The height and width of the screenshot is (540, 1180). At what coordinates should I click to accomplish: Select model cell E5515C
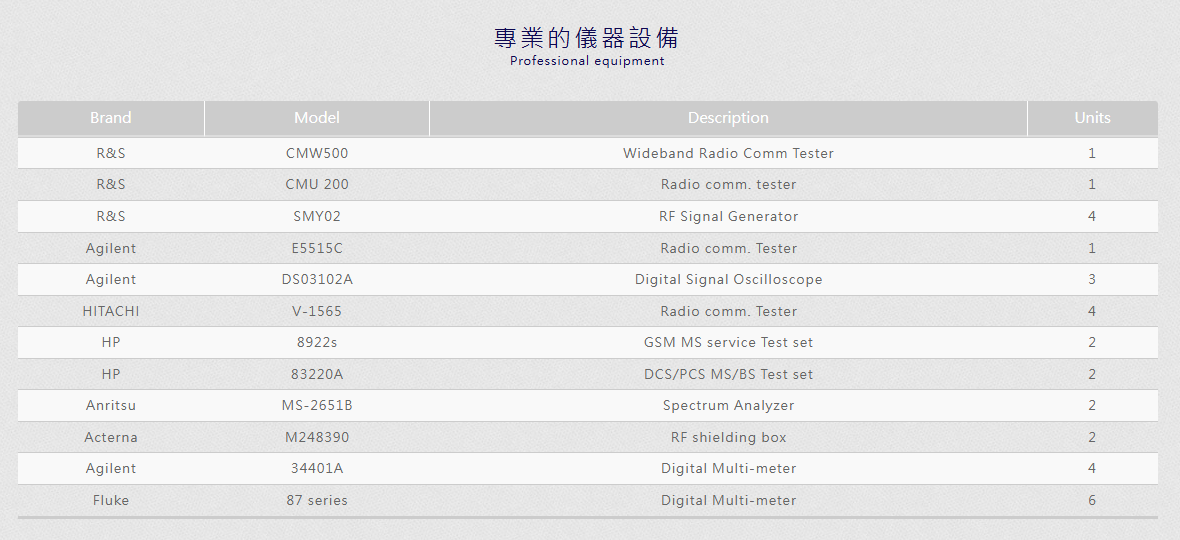point(317,248)
